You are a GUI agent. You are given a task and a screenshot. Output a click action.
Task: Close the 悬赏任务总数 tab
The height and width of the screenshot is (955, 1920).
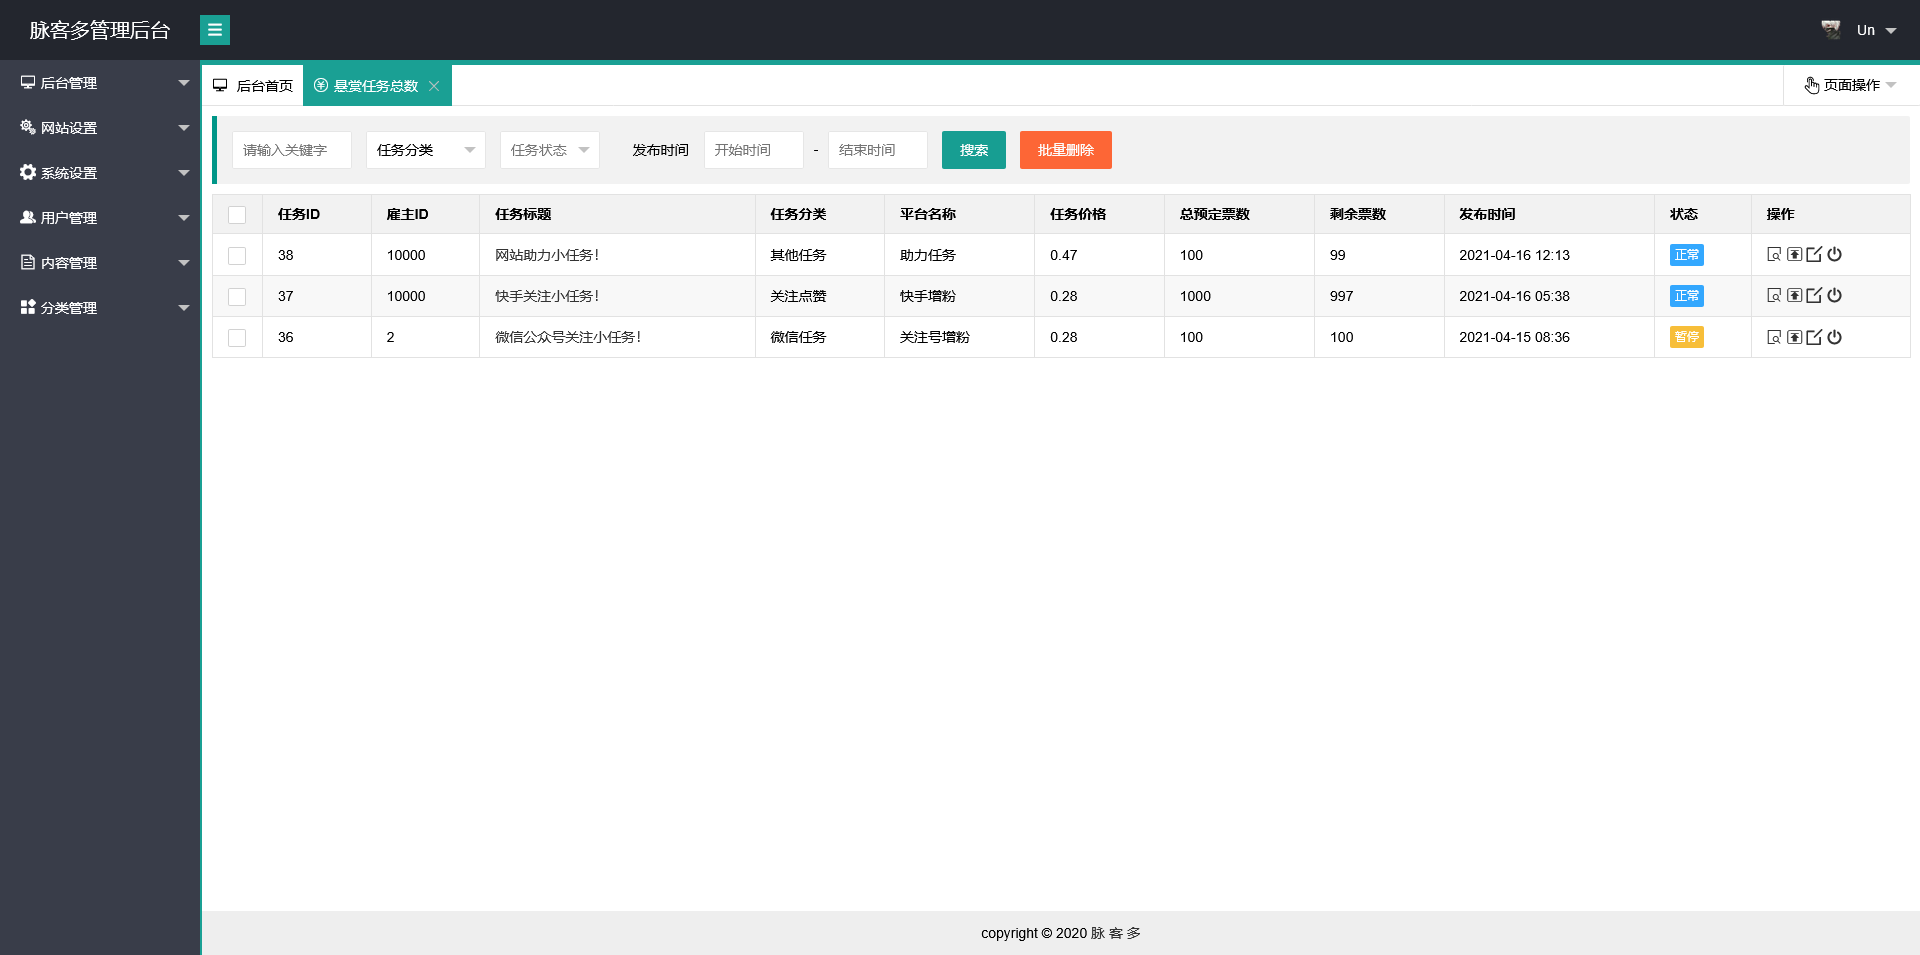click(x=434, y=86)
